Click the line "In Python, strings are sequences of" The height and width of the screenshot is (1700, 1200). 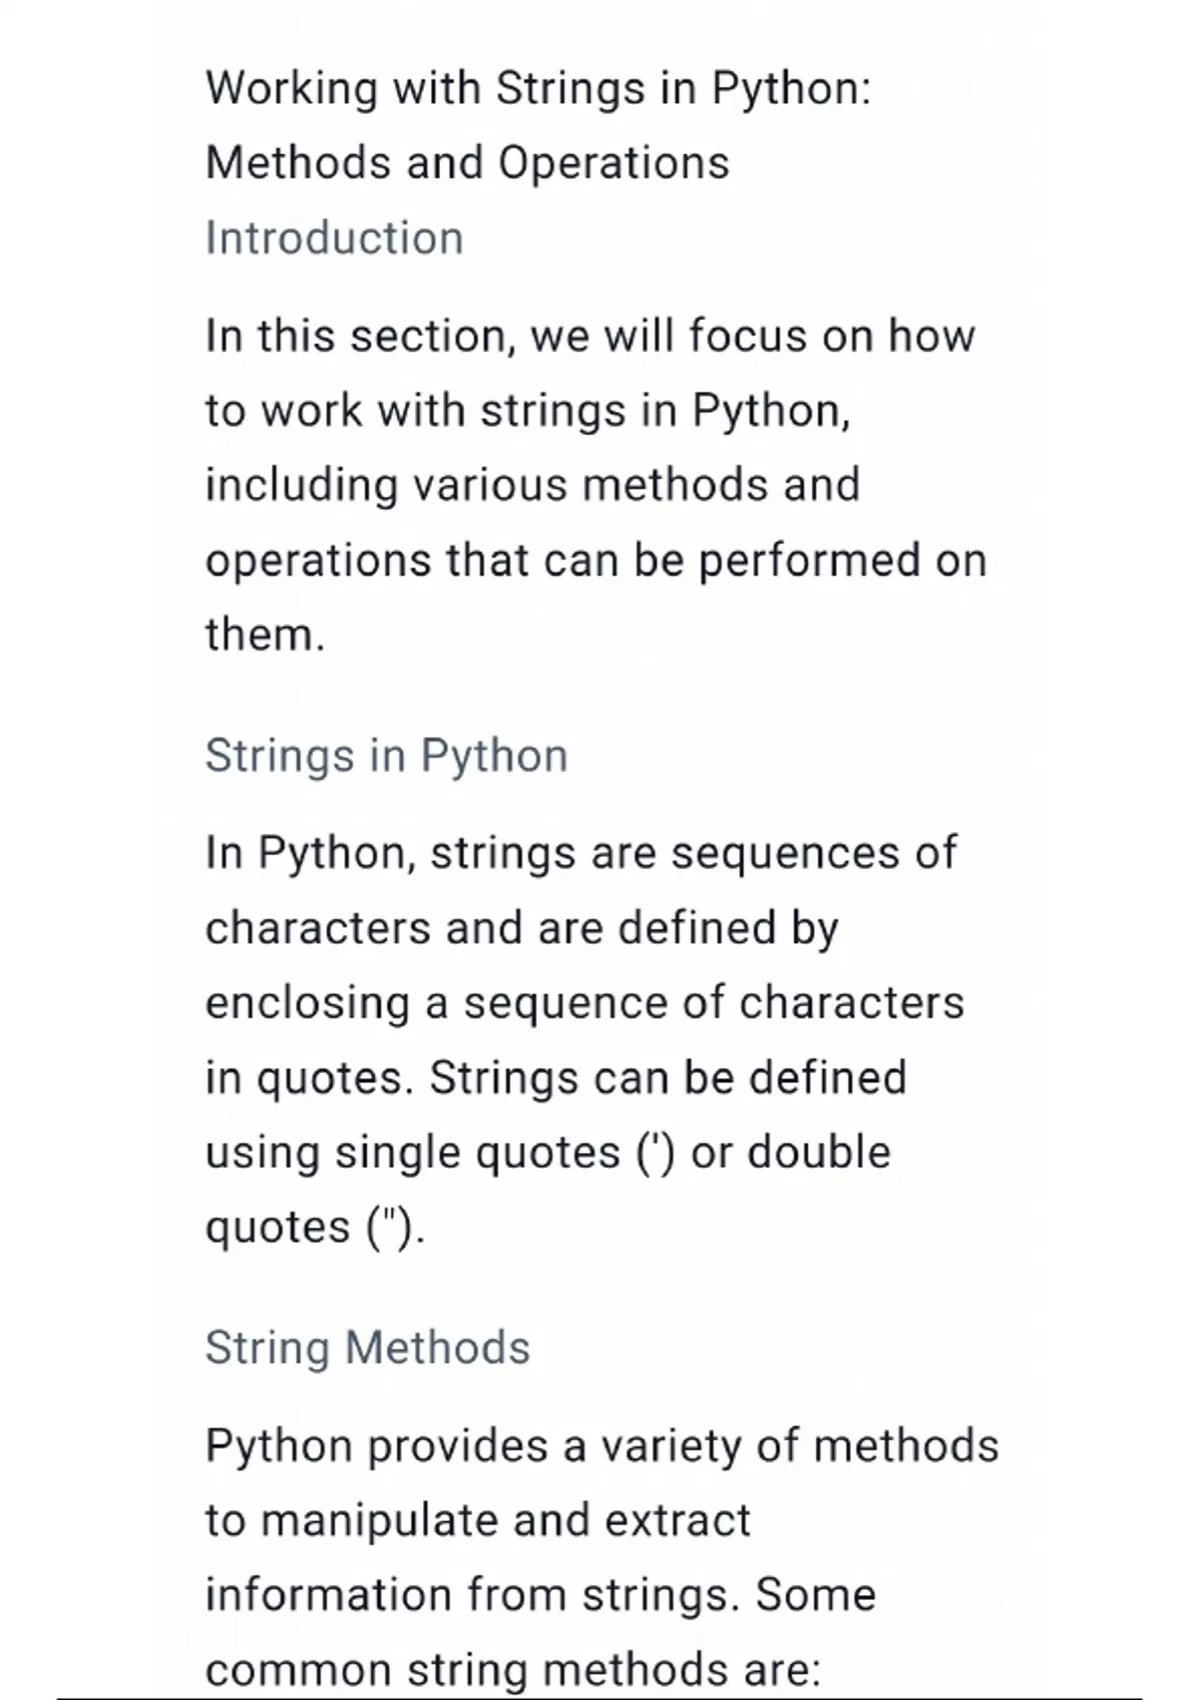pyautogui.click(x=580, y=854)
